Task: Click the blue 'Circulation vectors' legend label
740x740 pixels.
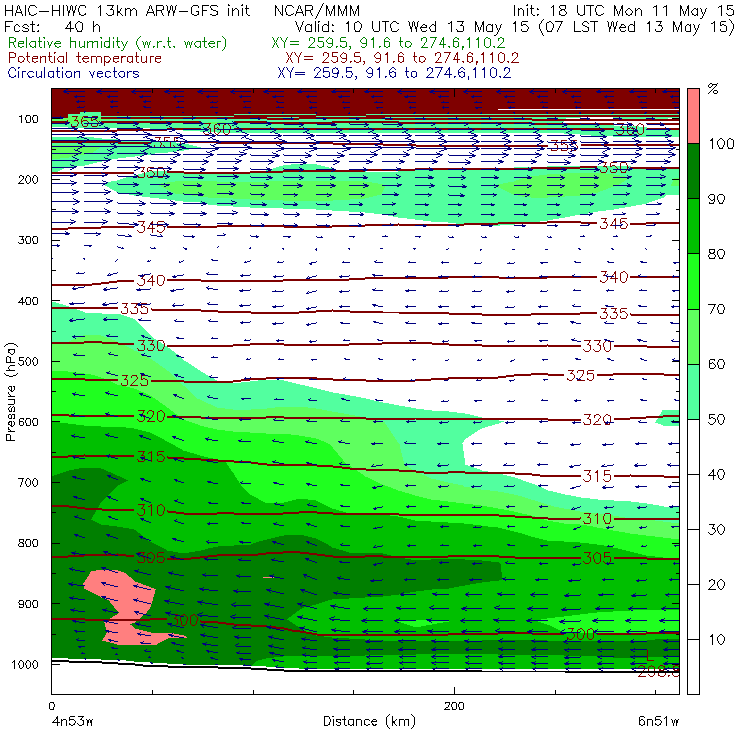Action: 74,73
